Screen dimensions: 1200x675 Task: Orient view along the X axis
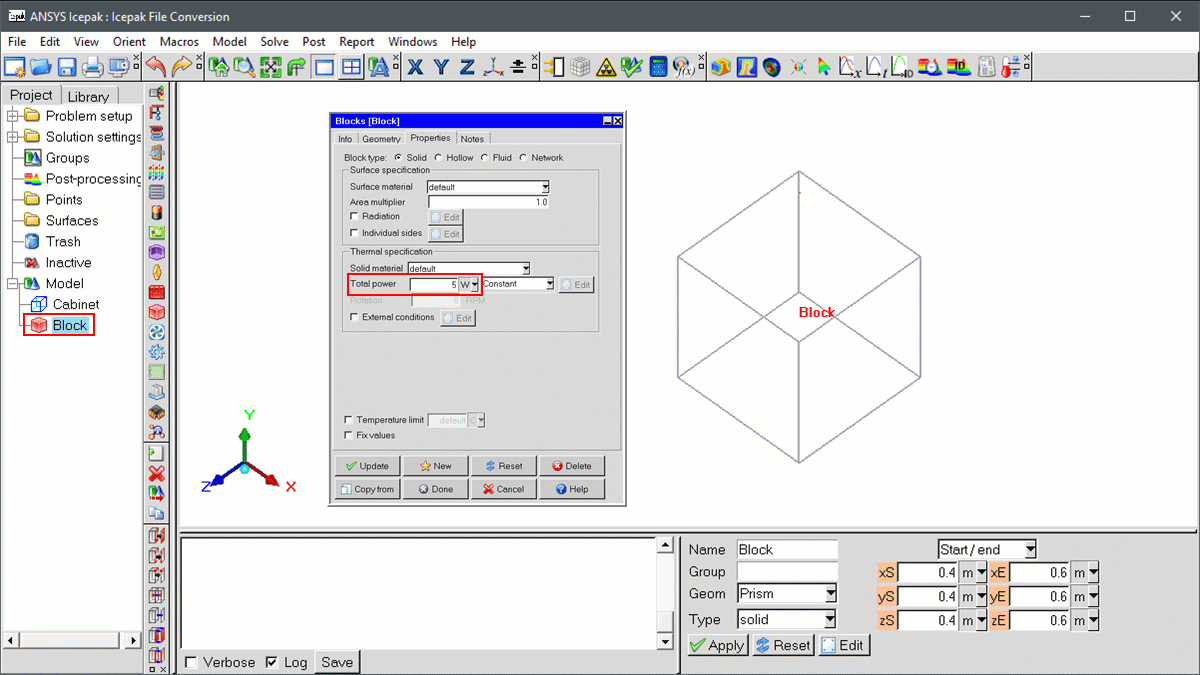click(x=415, y=67)
